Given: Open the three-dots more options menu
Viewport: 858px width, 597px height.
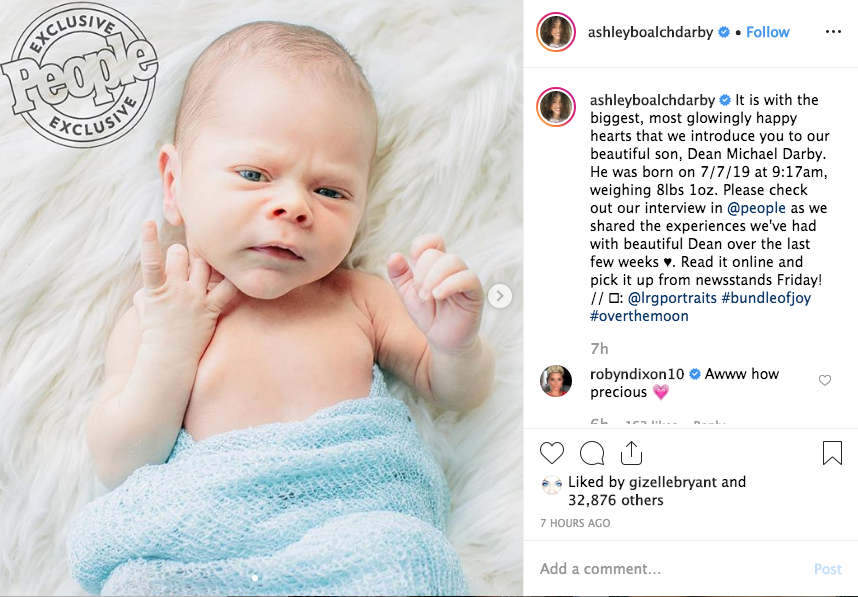Looking at the screenshot, I should (x=833, y=32).
